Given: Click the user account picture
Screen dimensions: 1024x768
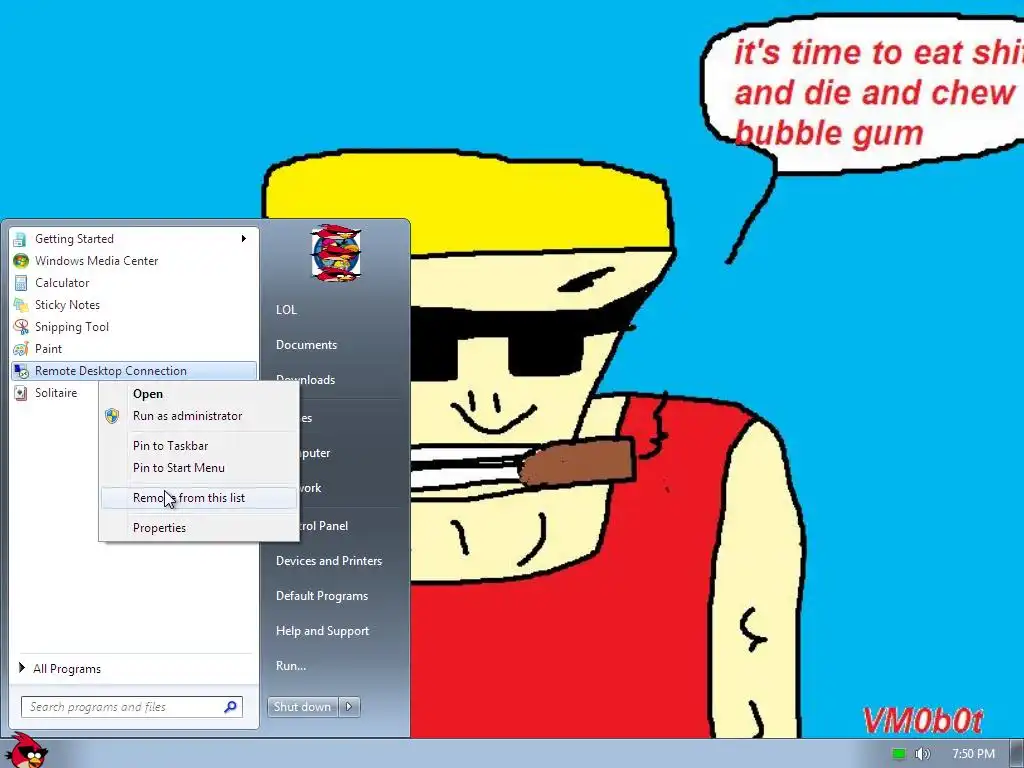Looking at the screenshot, I should pos(336,253).
